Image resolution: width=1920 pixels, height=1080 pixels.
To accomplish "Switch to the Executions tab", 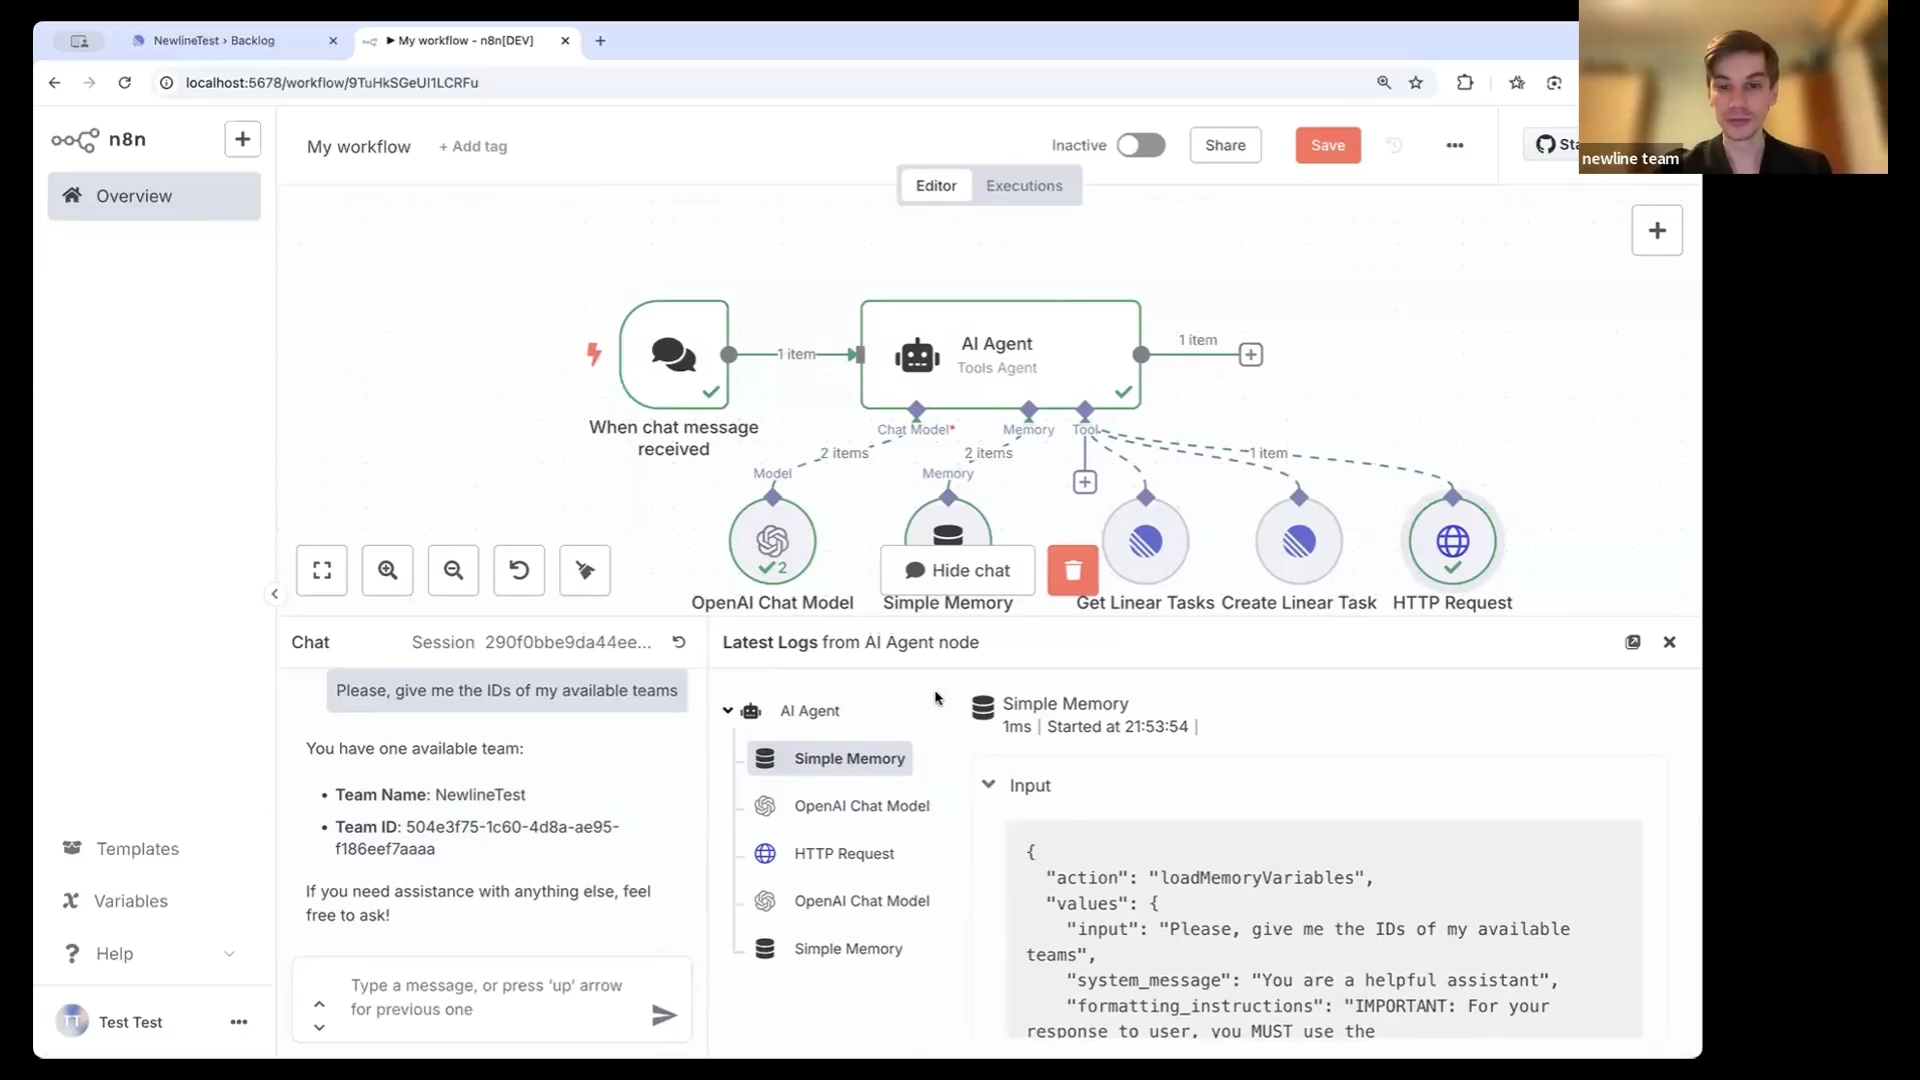I will [1024, 185].
